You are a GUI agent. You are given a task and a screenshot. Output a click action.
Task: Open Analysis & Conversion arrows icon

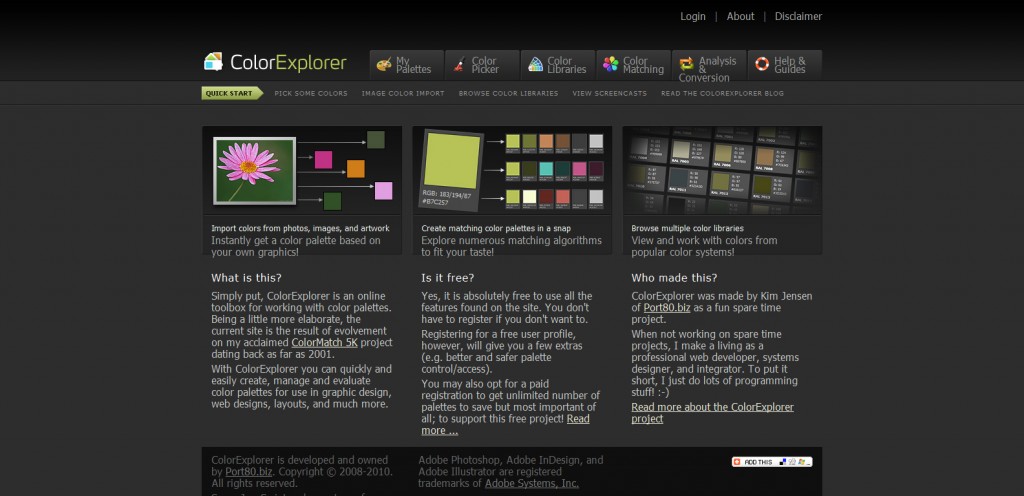(686, 64)
